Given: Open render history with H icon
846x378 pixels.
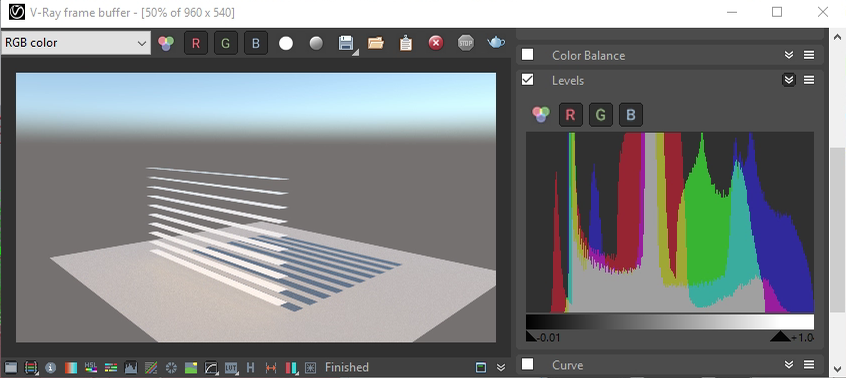Looking at the screenshot, I should [x=250, y=368].
